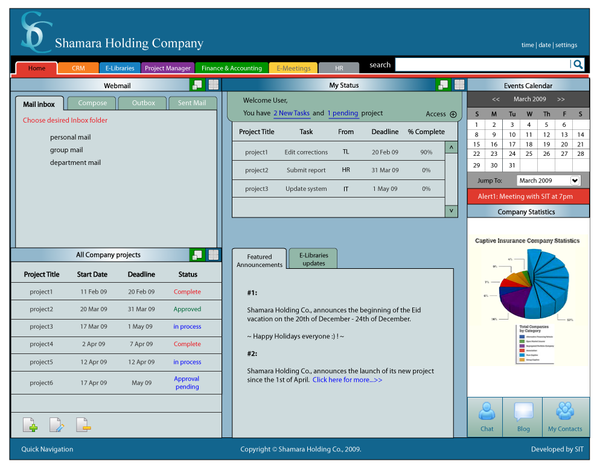600x470 pixels.
Task: Click the search magnifier icon
Action: coord(577,65)
